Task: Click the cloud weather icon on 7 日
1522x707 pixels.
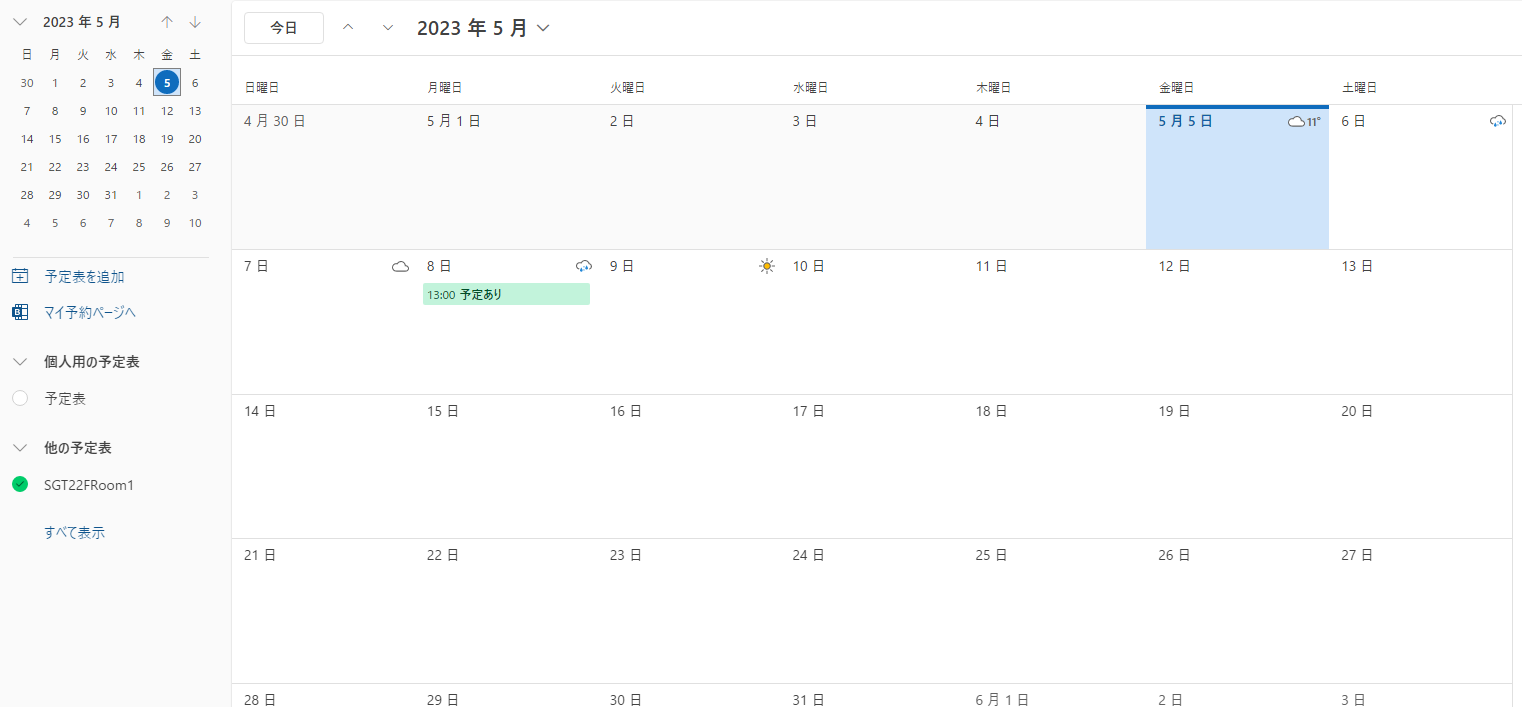Action: coord(400,266)
